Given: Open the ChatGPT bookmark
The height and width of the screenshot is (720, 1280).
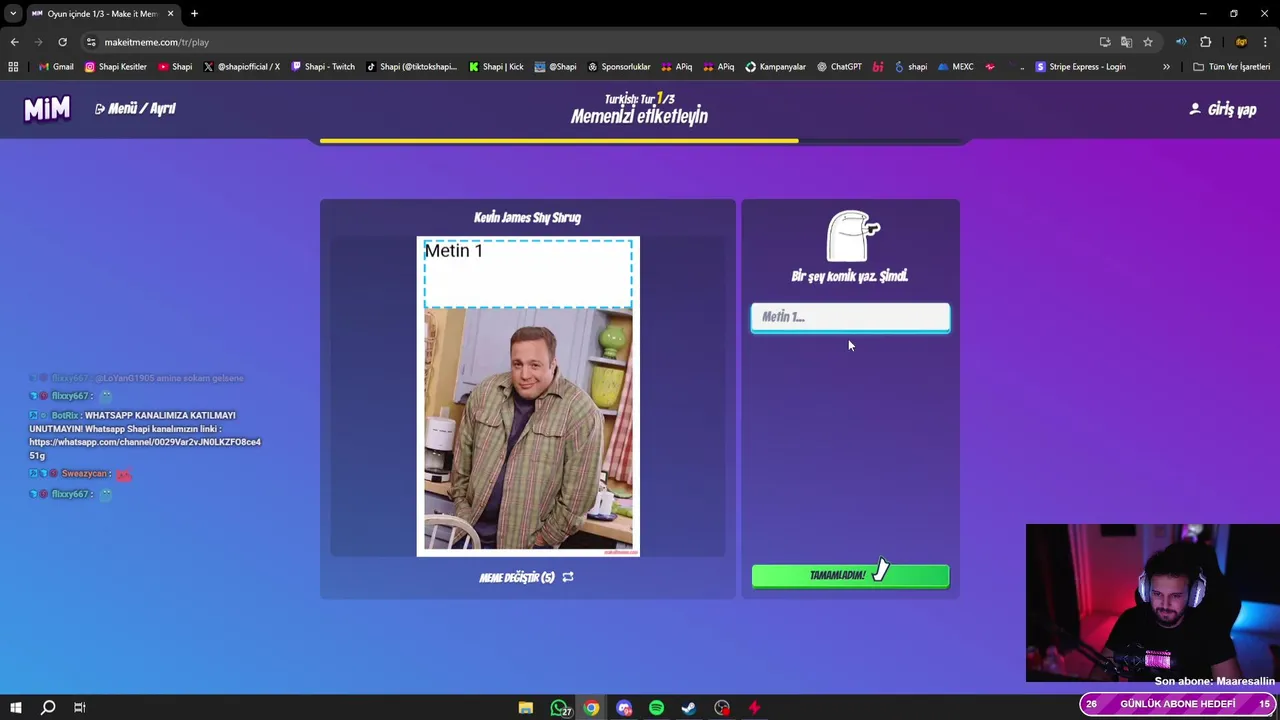Looking at the screenshot, I should tap(839, 67).
